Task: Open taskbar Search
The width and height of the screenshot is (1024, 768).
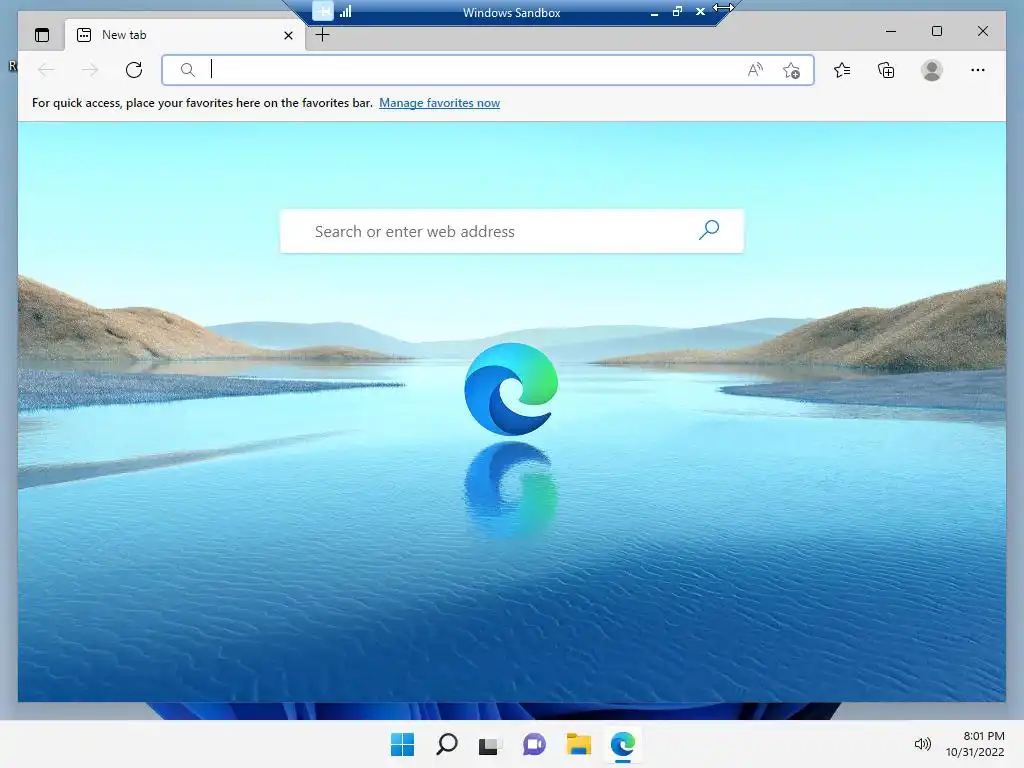Action: pyautogui.click(x=447, y=744)
